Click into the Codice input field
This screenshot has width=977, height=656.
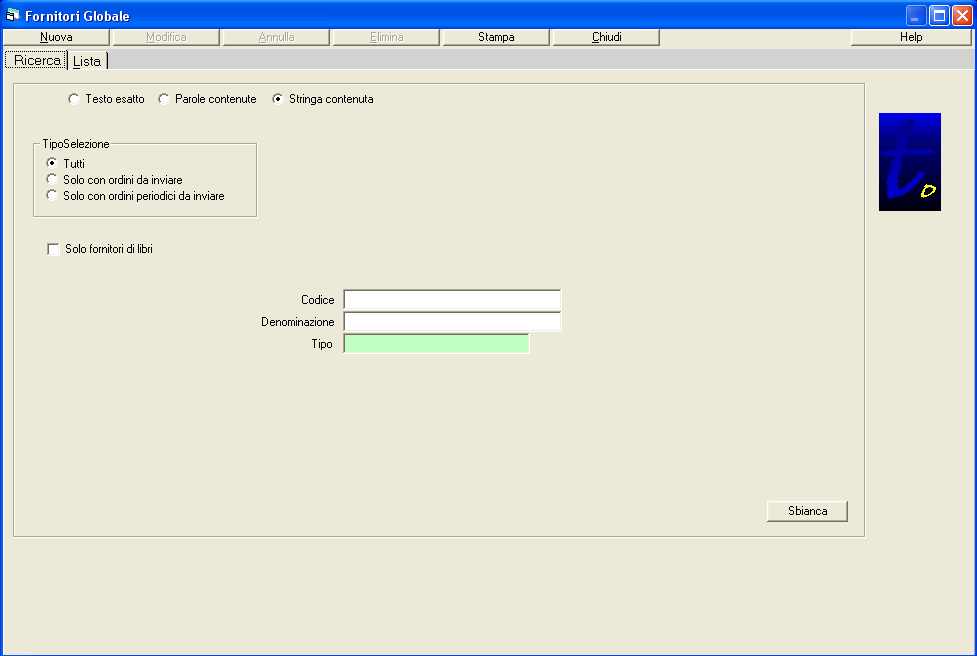pyautogui.click(x=452, y=300)
